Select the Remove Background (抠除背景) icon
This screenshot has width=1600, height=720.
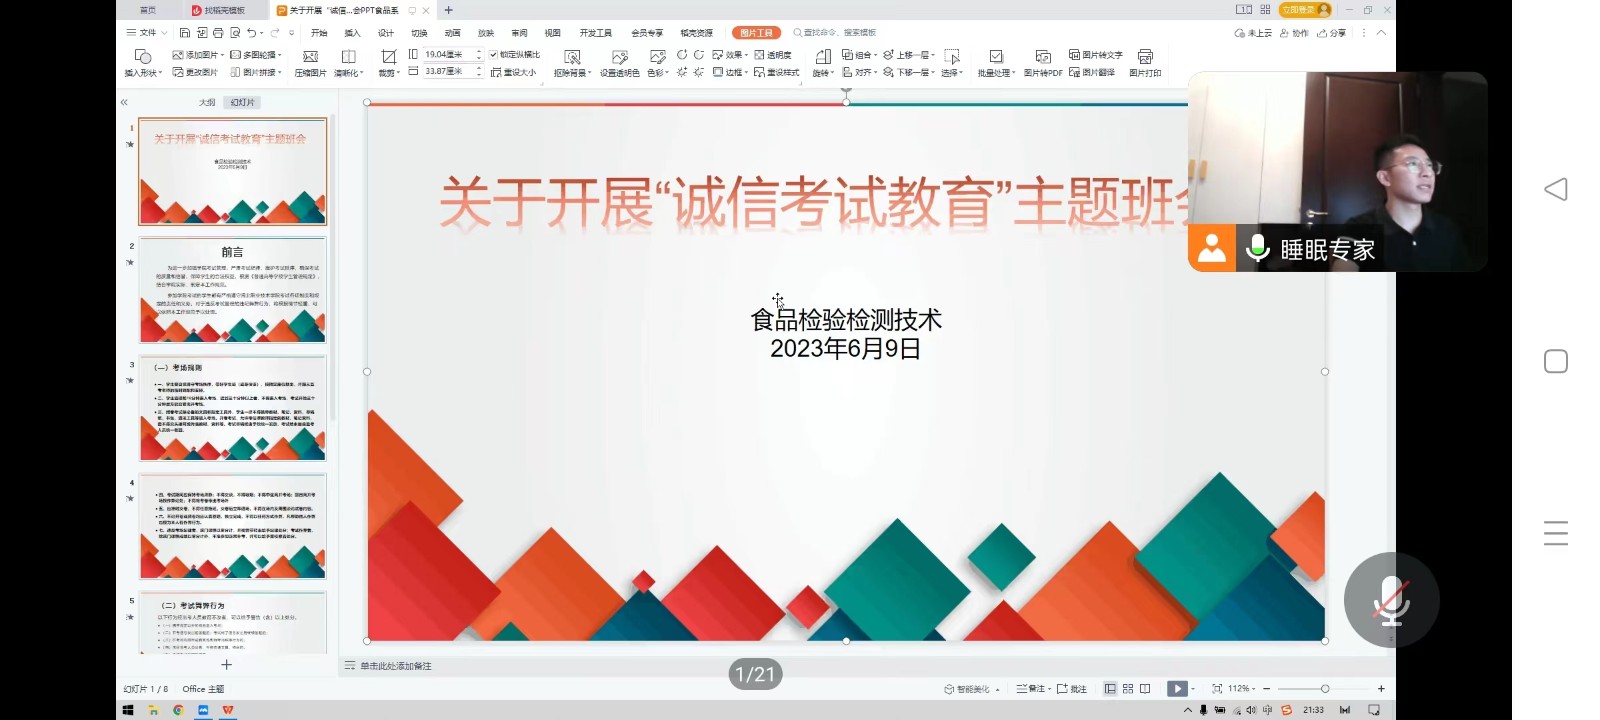click(572, 58)
